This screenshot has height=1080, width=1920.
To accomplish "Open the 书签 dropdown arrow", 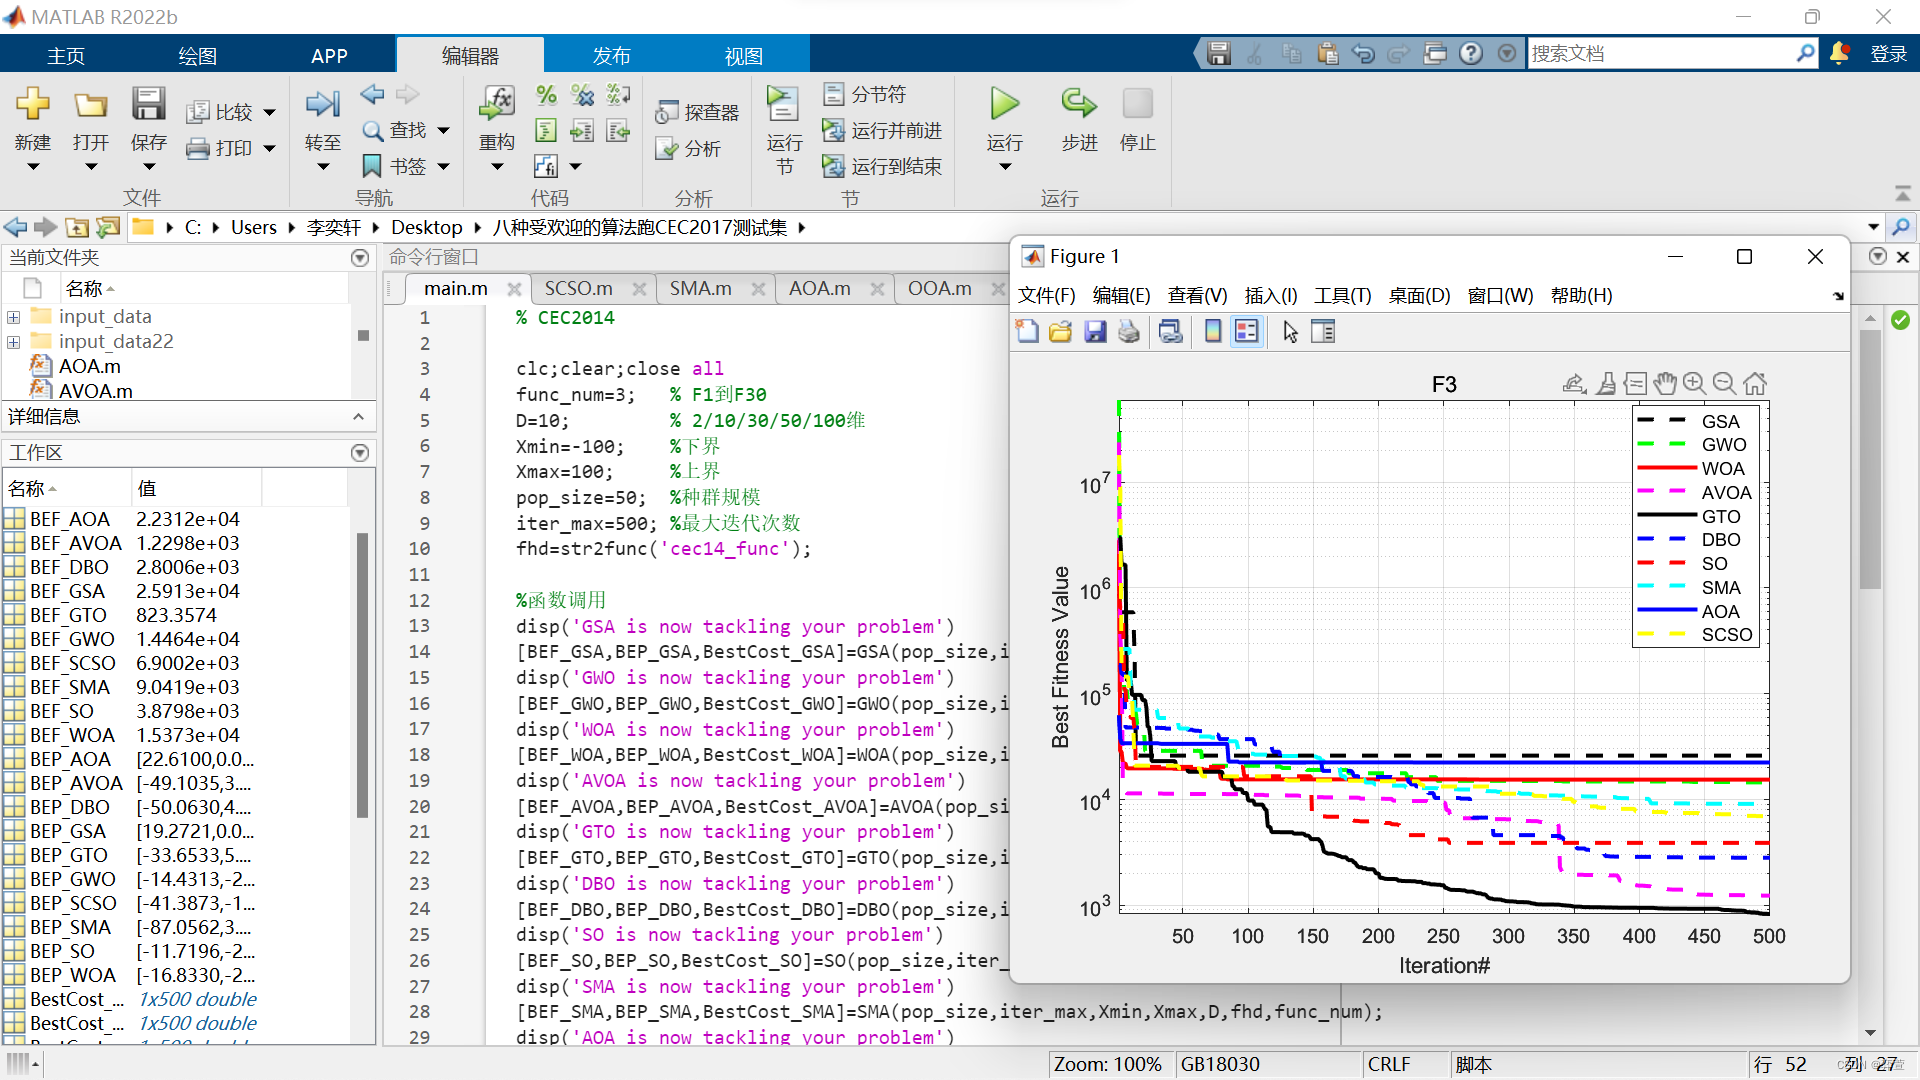I will pyautogui.click(x=443, y=167).
